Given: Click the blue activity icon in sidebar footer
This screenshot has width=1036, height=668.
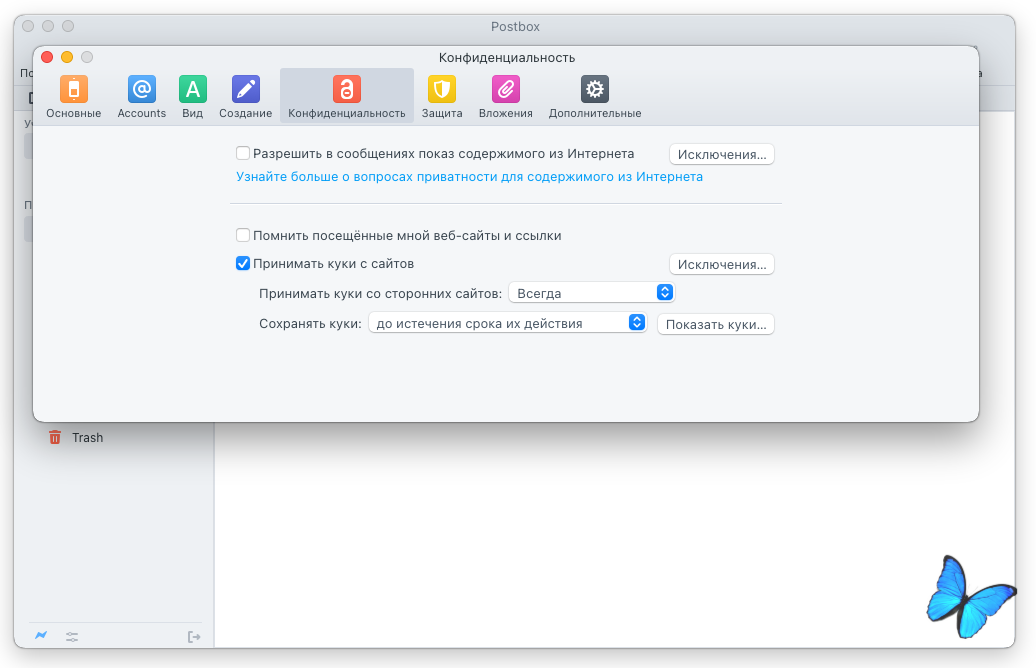Looking at the screenshot, I should pyautogui.click(x=41, y=636).
